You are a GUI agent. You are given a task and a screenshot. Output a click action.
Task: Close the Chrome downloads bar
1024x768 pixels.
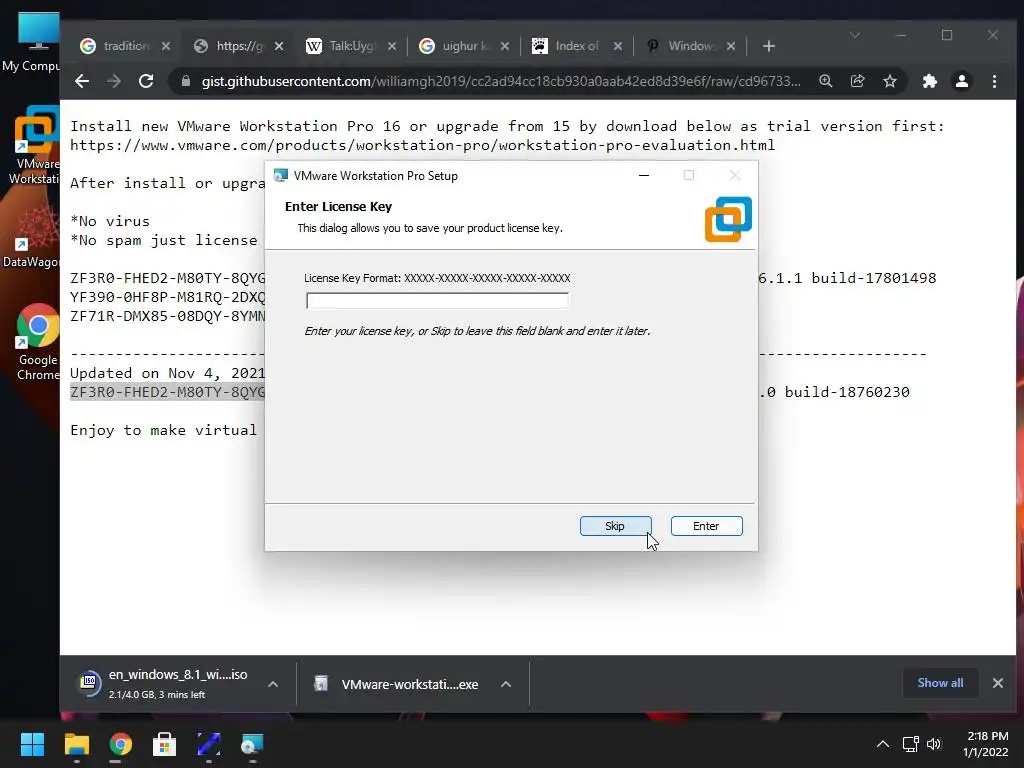tap(997, 682)
